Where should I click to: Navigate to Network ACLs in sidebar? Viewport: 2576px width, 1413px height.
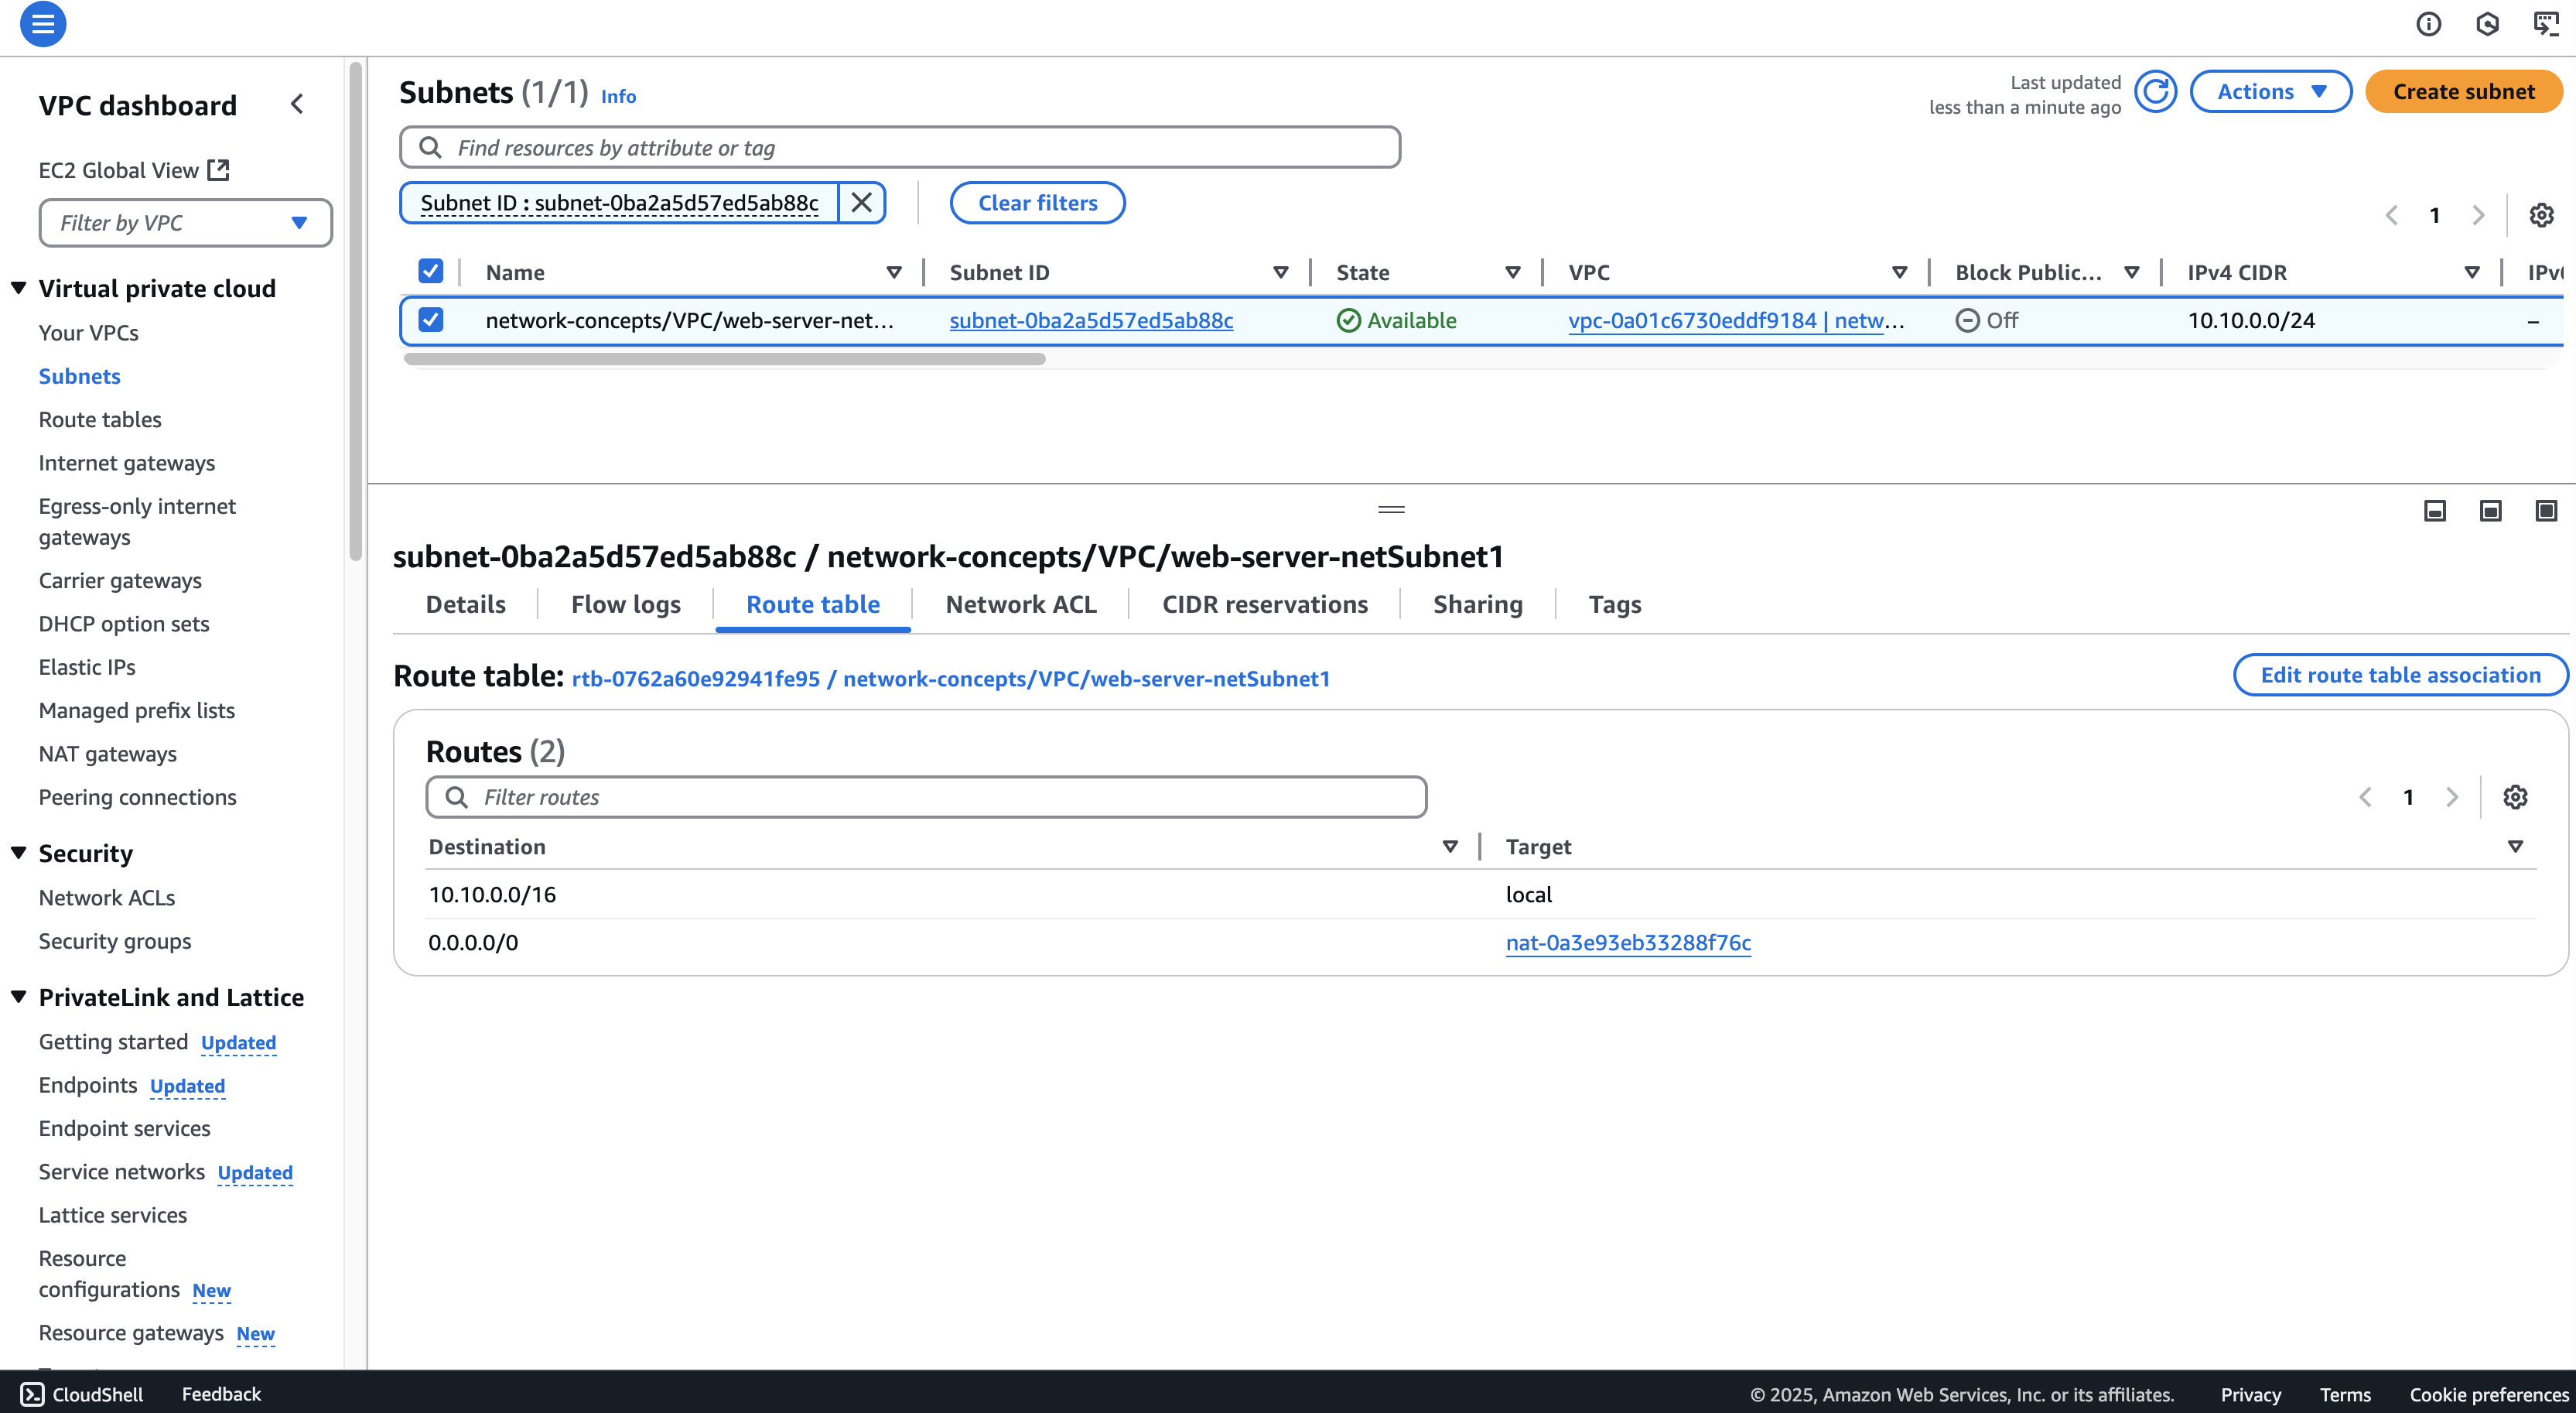107,898
